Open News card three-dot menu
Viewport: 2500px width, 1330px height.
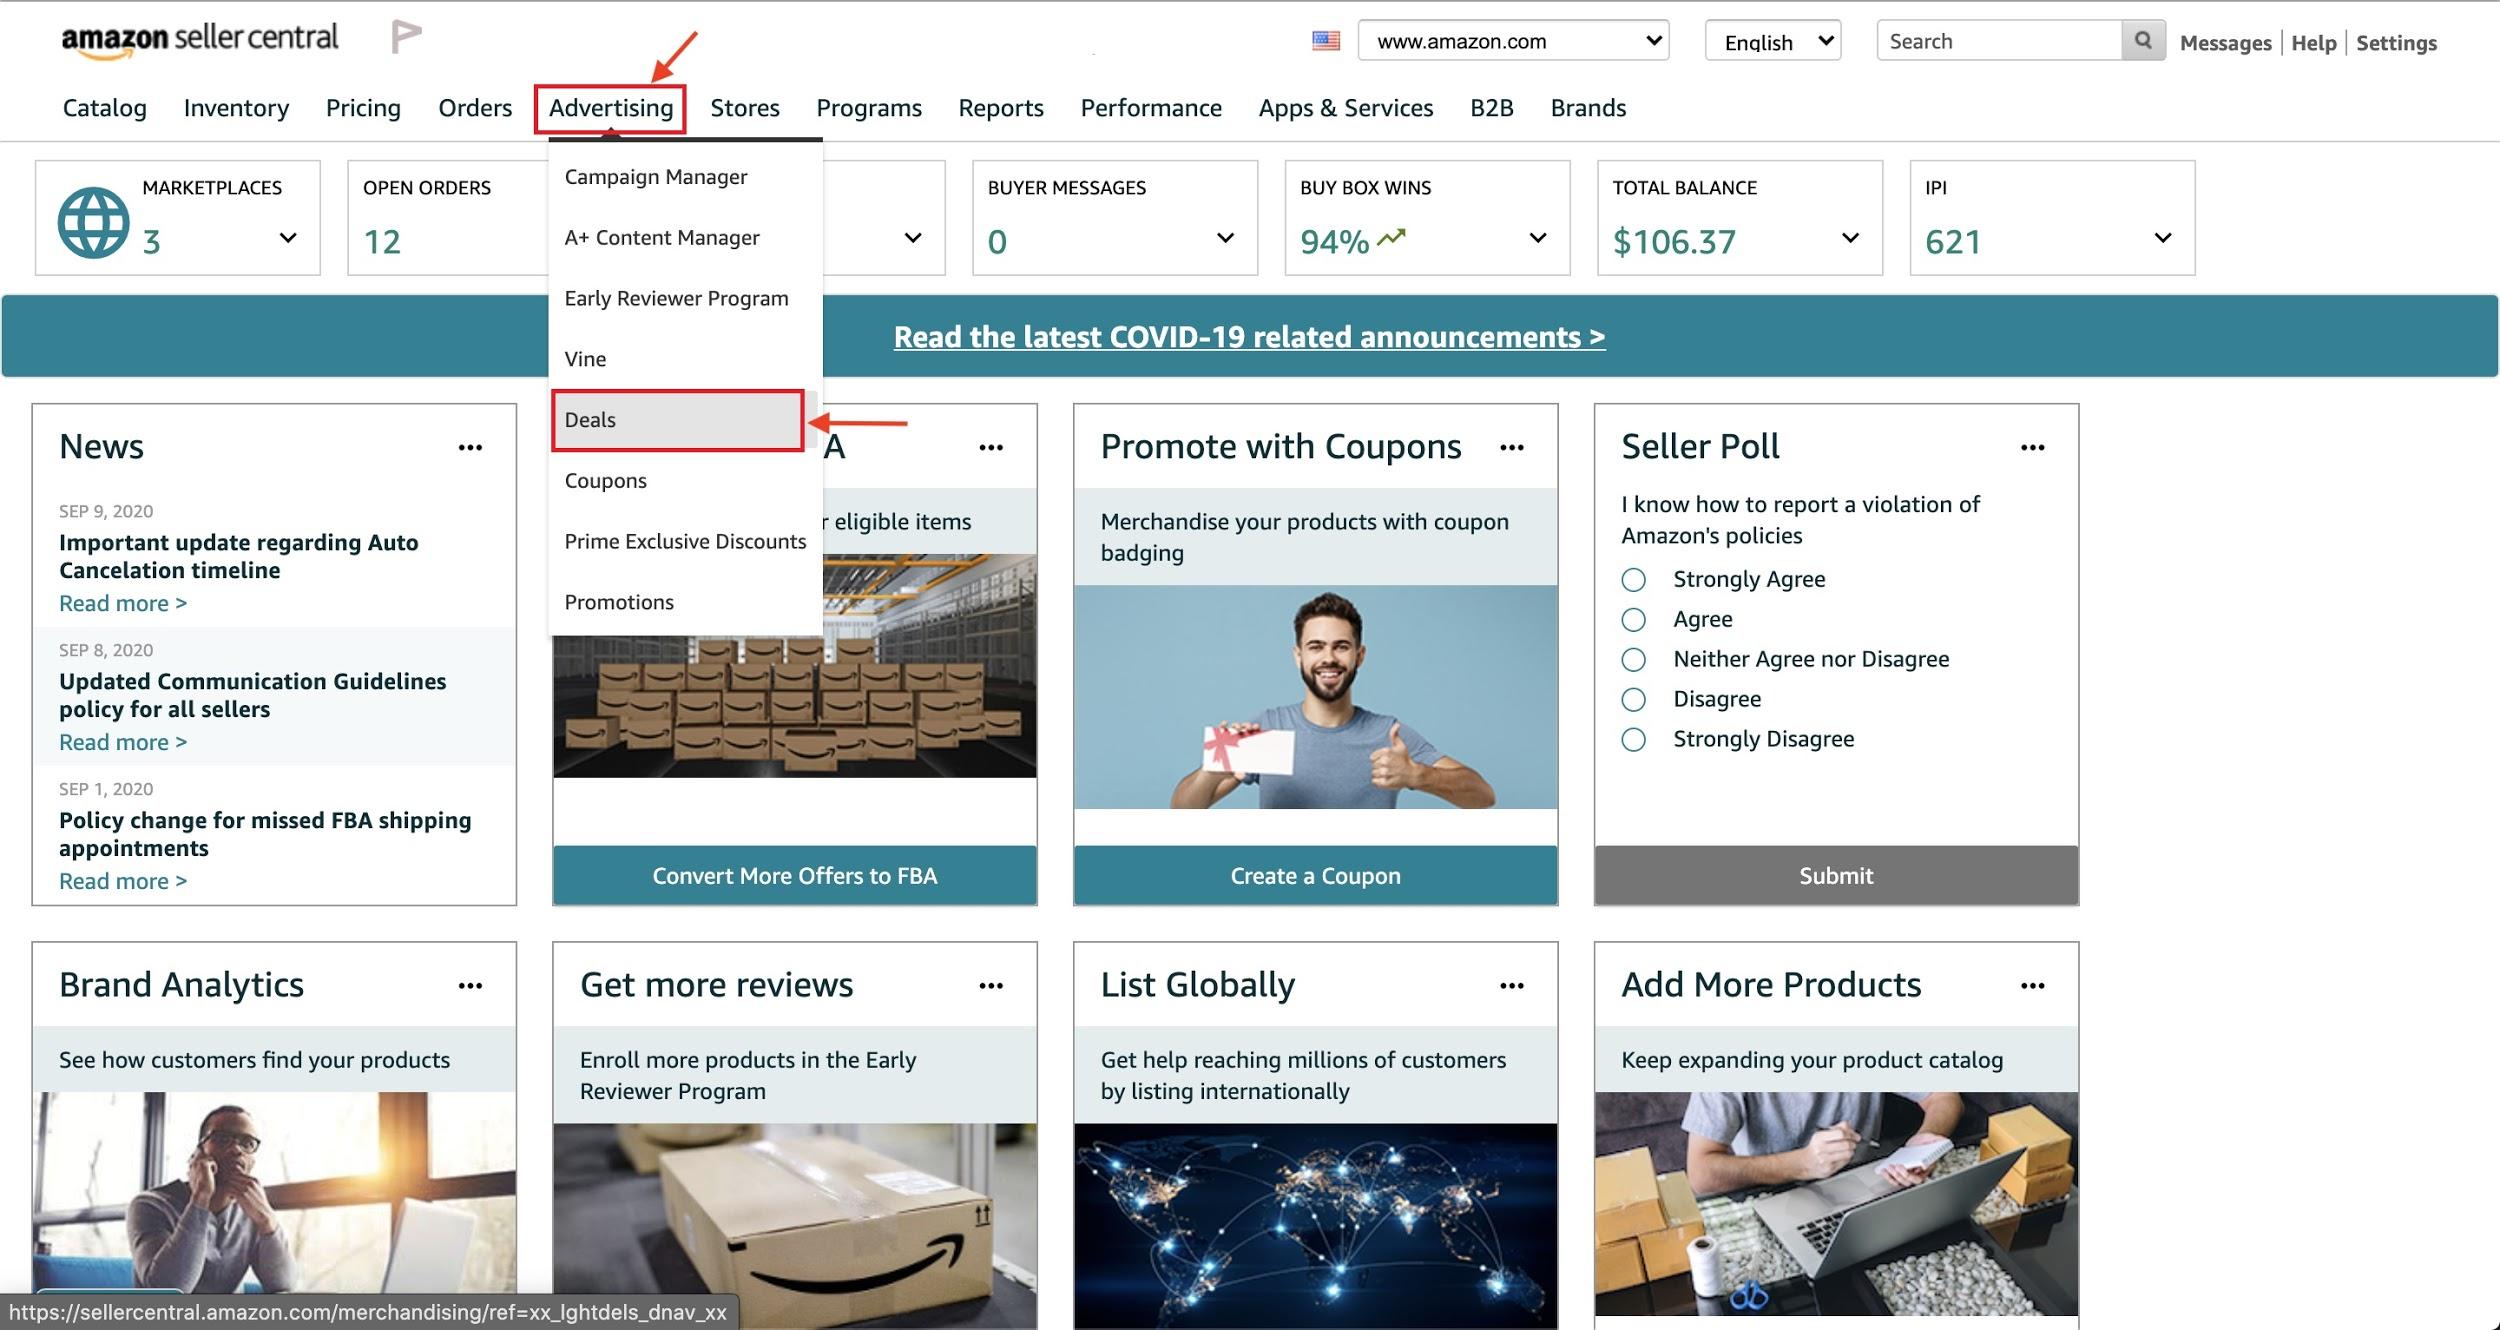470,447
